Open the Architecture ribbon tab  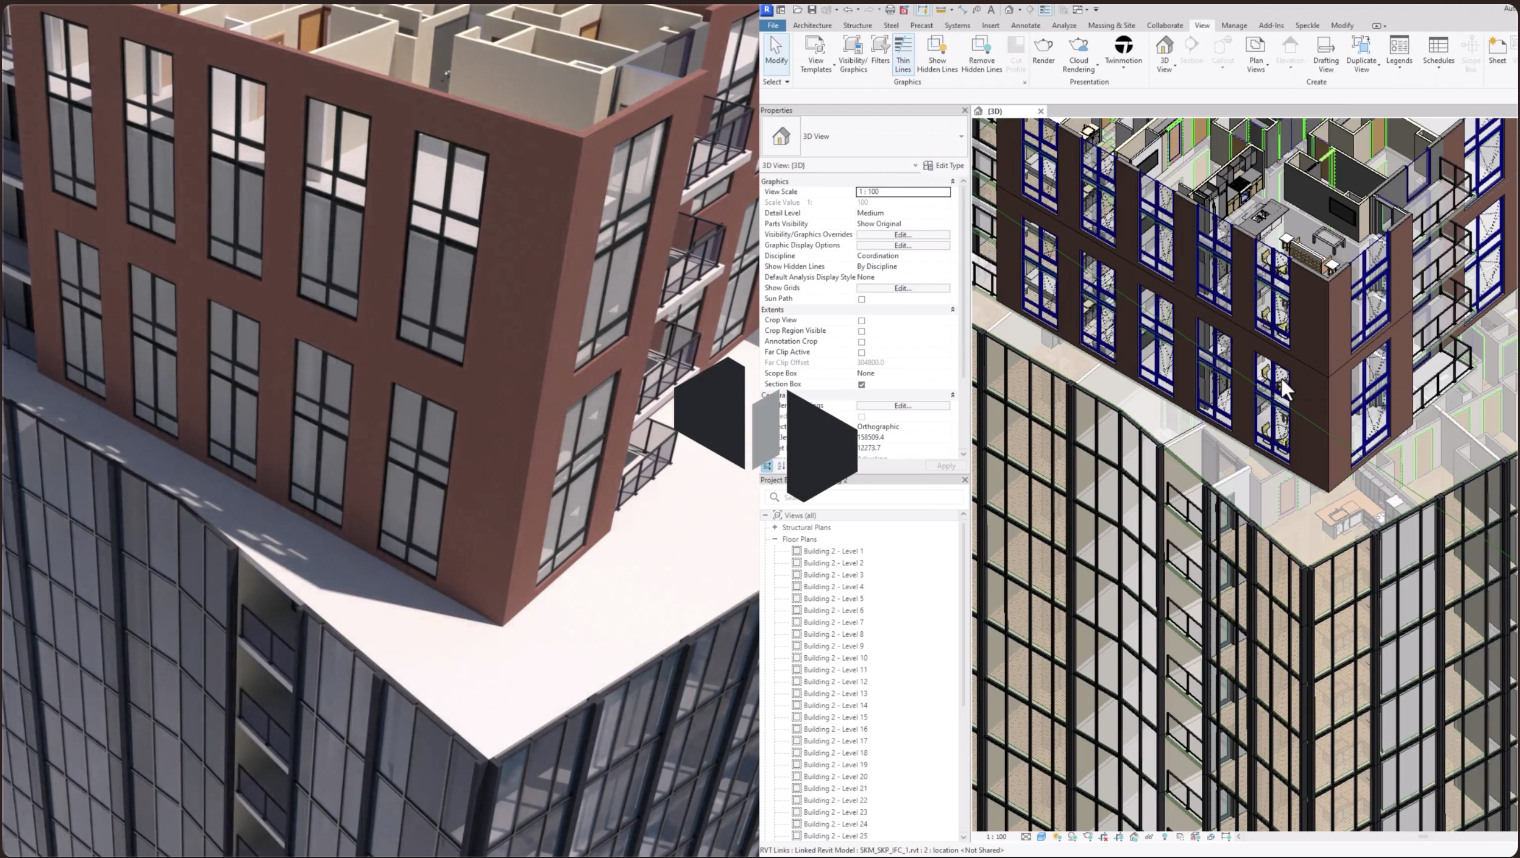811,26
